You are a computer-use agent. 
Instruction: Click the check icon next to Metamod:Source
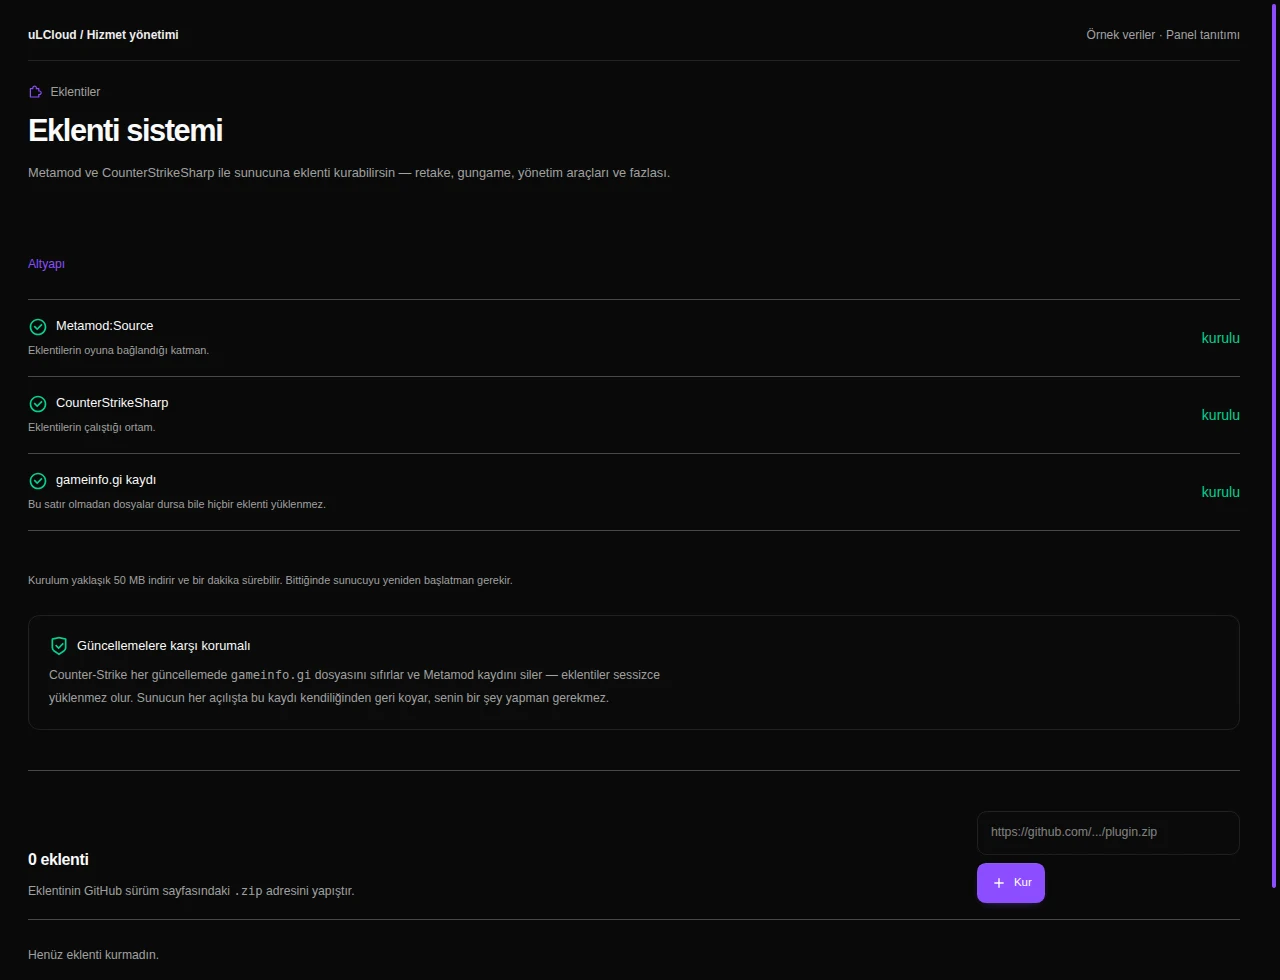pyautogui.click(x=38, y=327)
